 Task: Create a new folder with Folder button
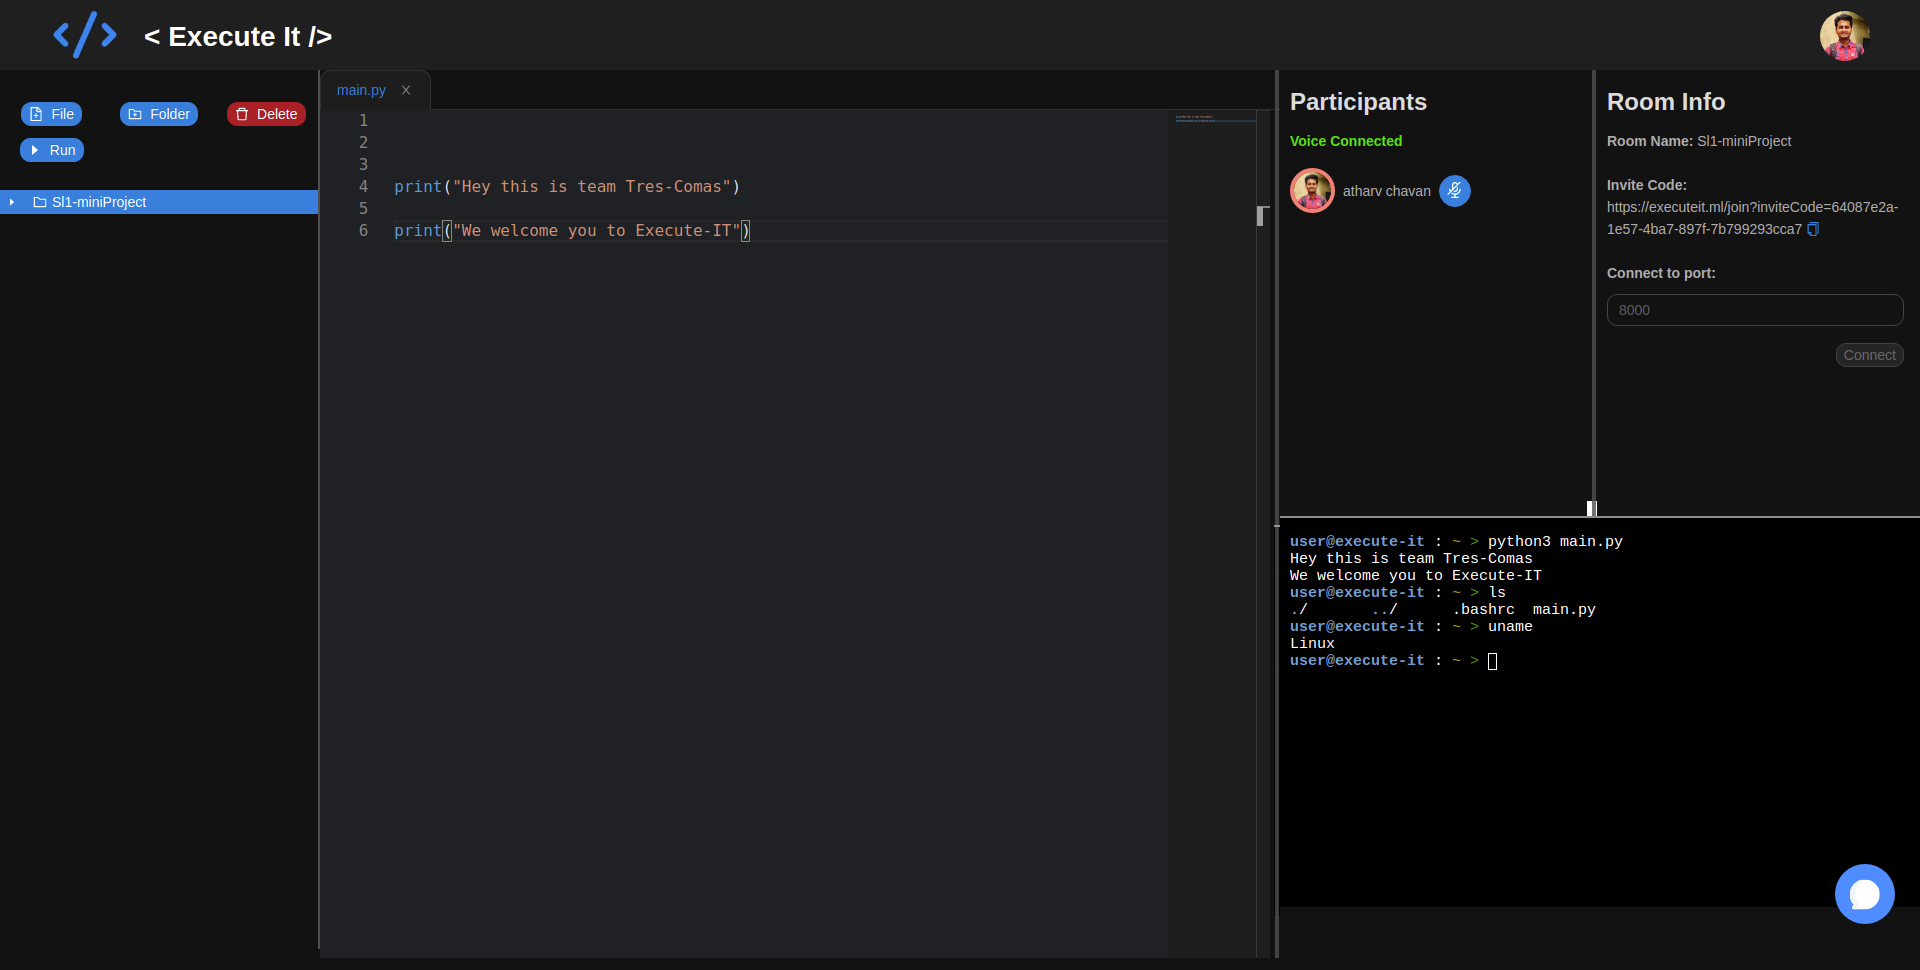tap(159, 114)
